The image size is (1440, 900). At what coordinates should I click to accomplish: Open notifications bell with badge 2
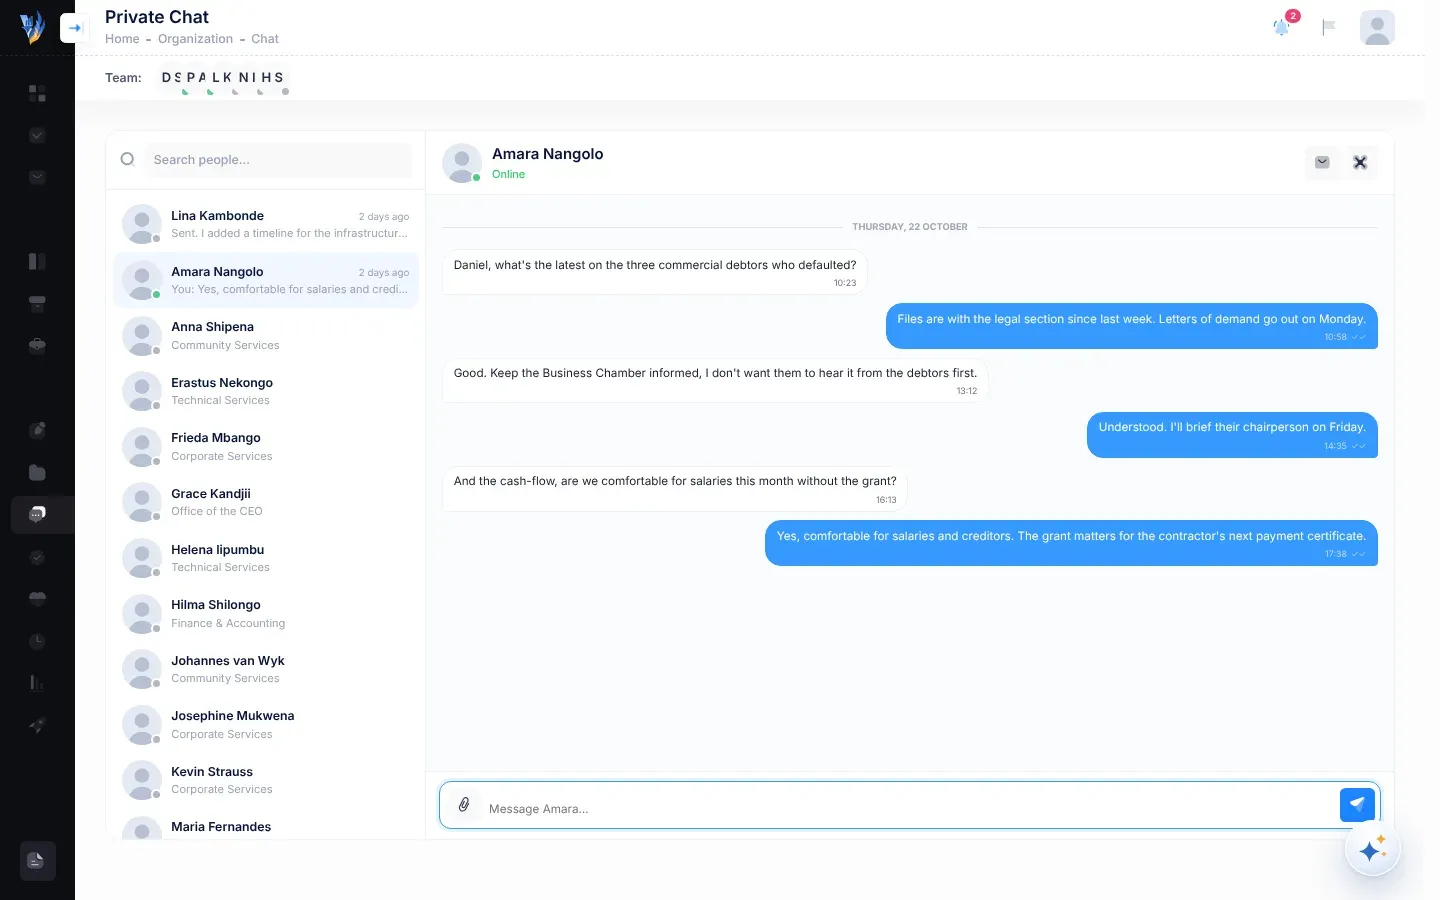pos(1282,27)
